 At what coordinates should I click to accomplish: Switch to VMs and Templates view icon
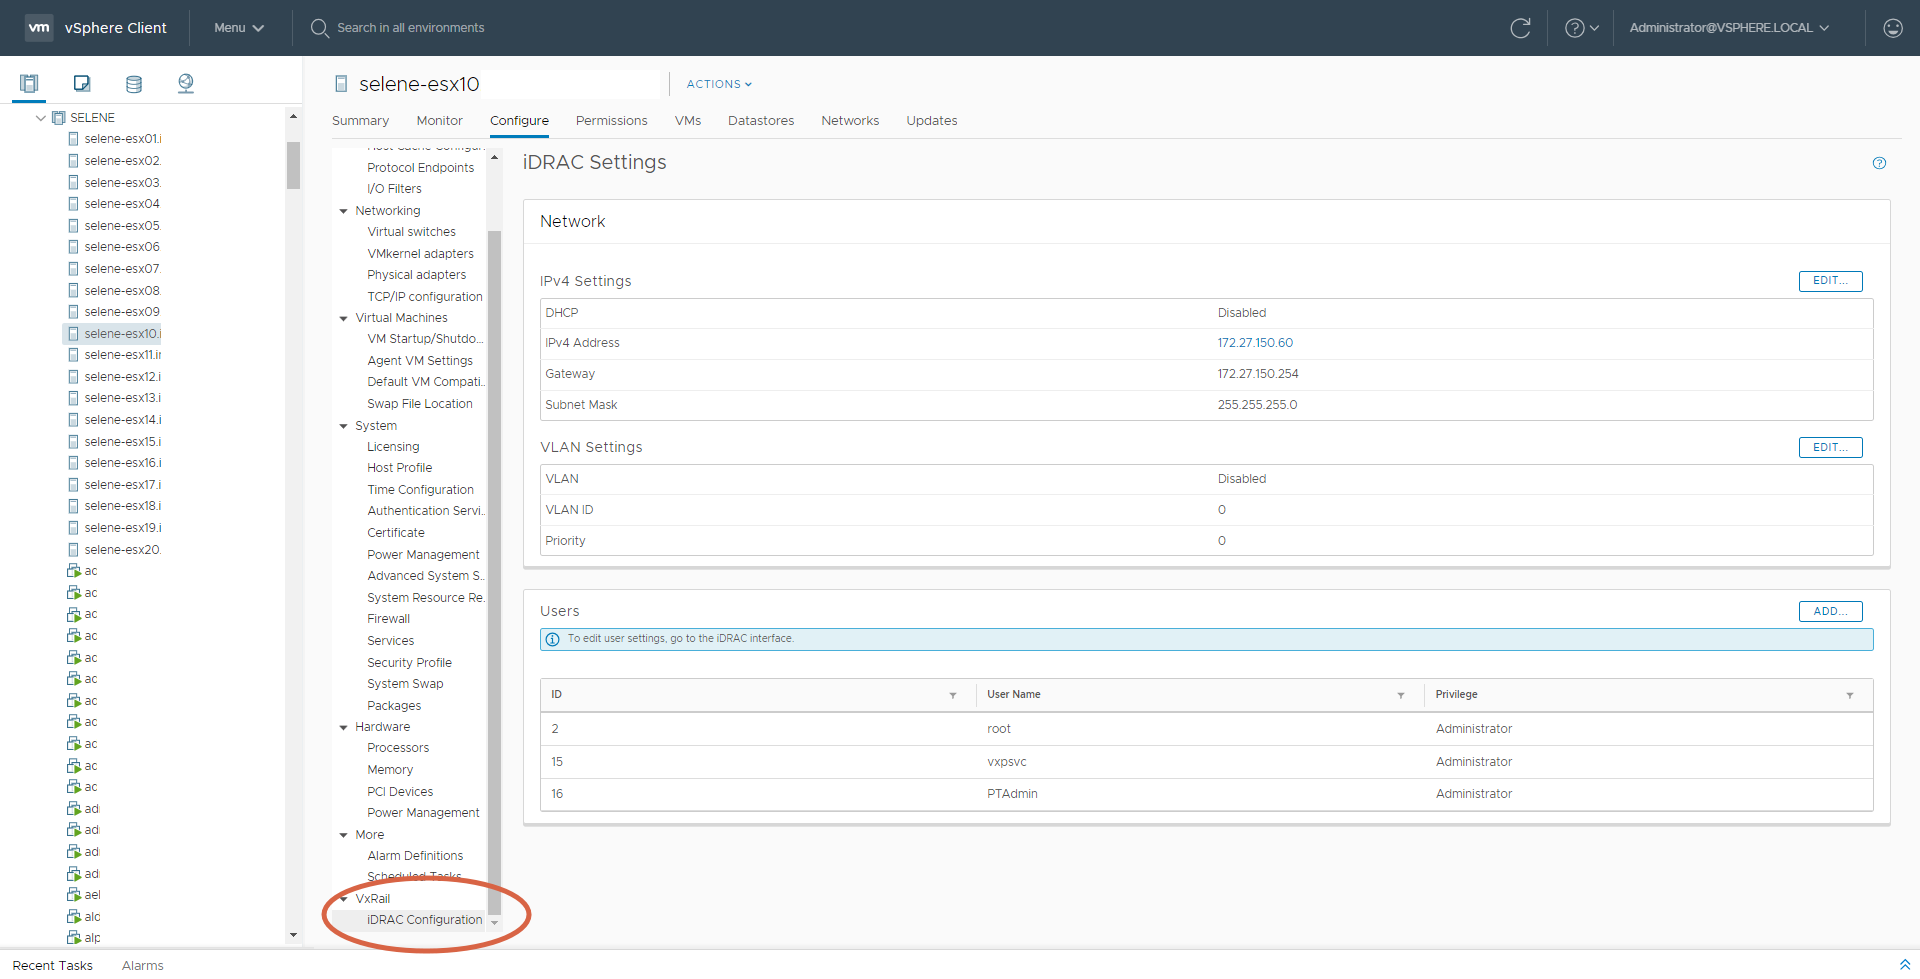coord(82,84)
